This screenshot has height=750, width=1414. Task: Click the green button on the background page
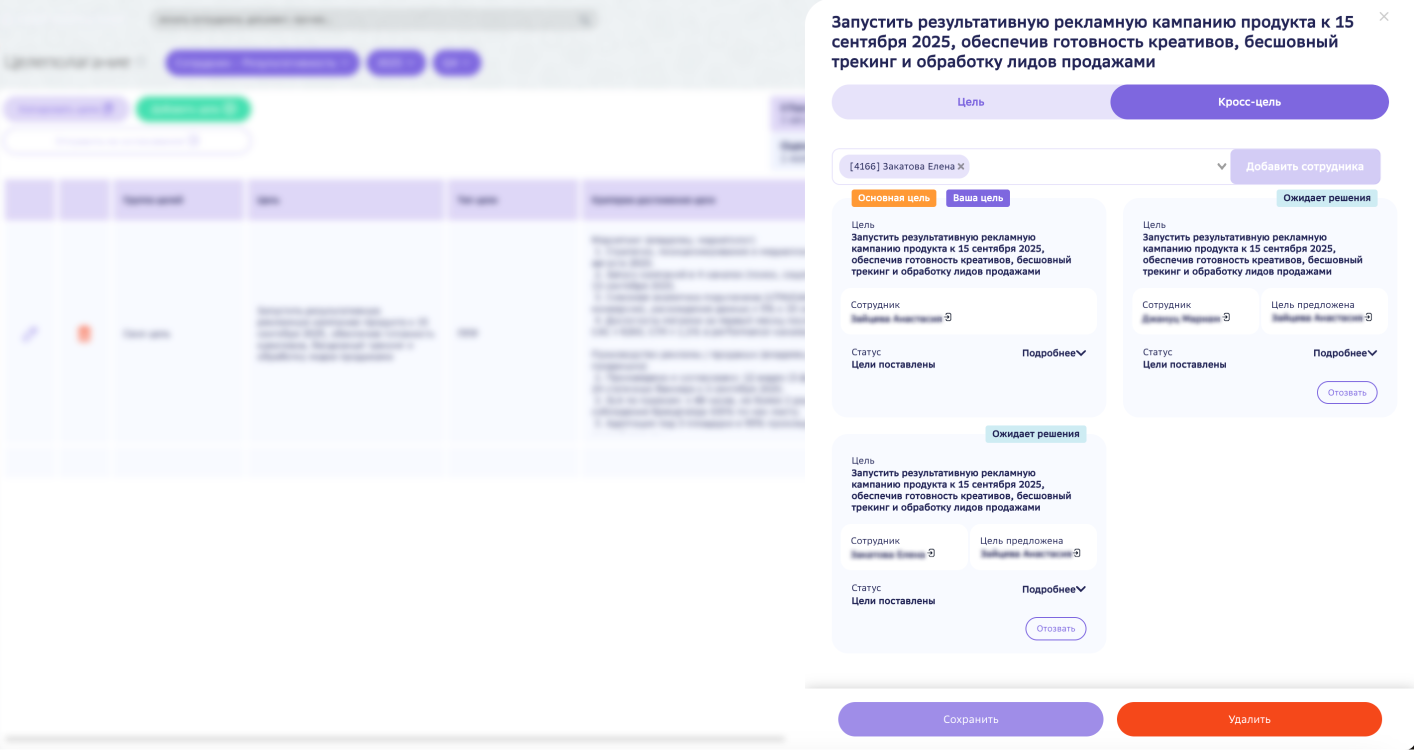coord(193,109)
